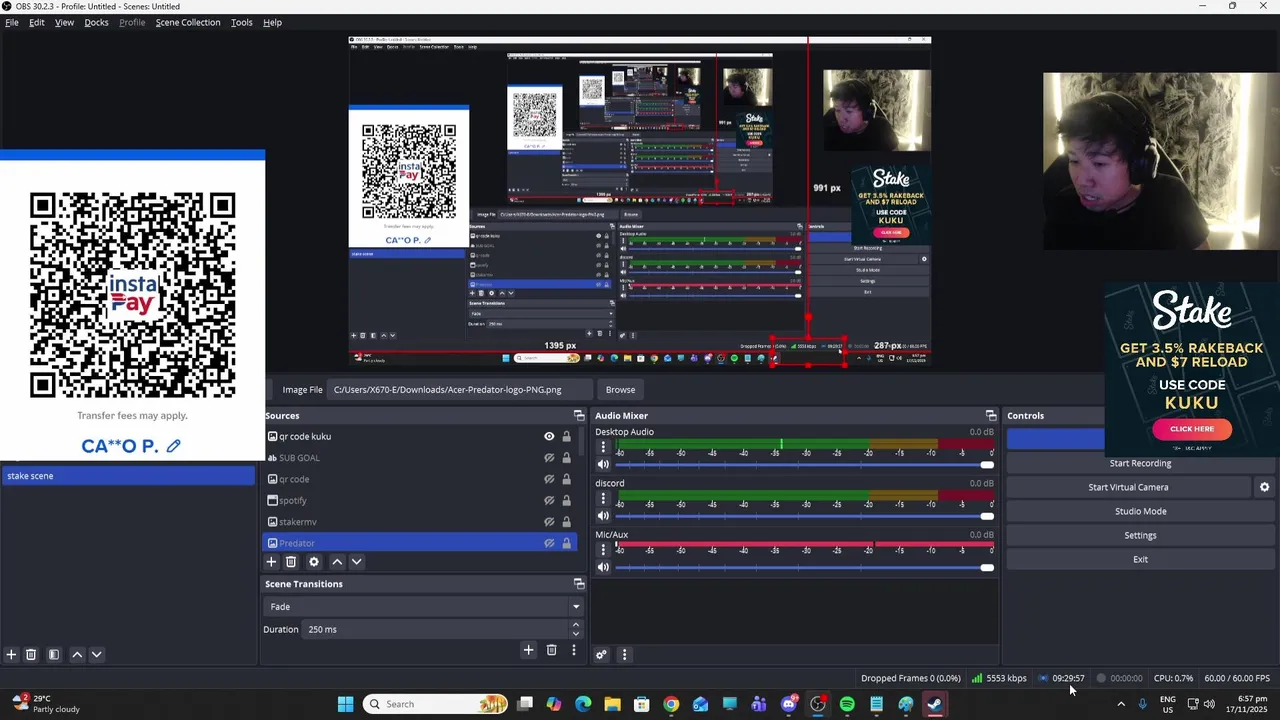Unlock the qr code kuku source
Image resolution: width=1280 pixels, height=720 pixels.
(566, 437)
